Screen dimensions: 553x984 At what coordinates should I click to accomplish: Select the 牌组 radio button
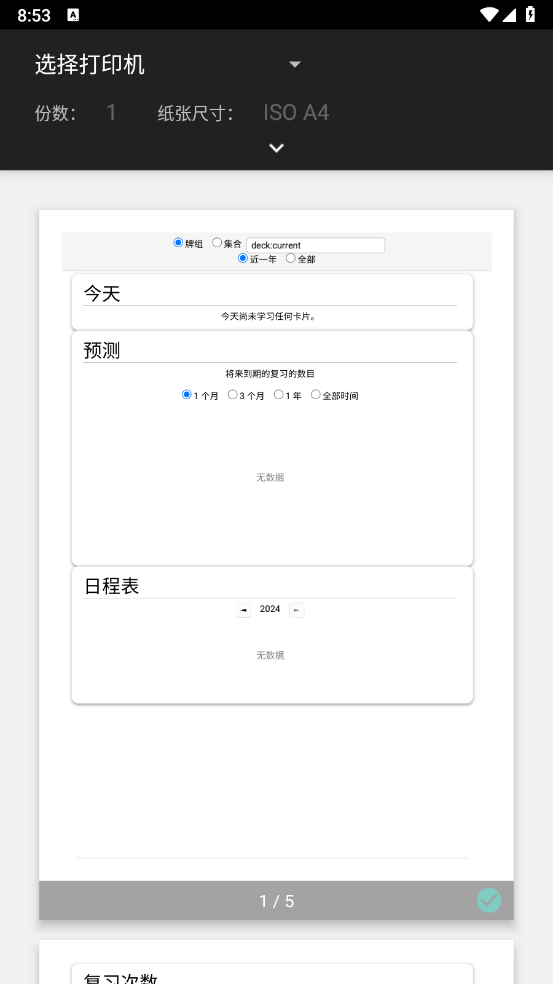point(178,243)
